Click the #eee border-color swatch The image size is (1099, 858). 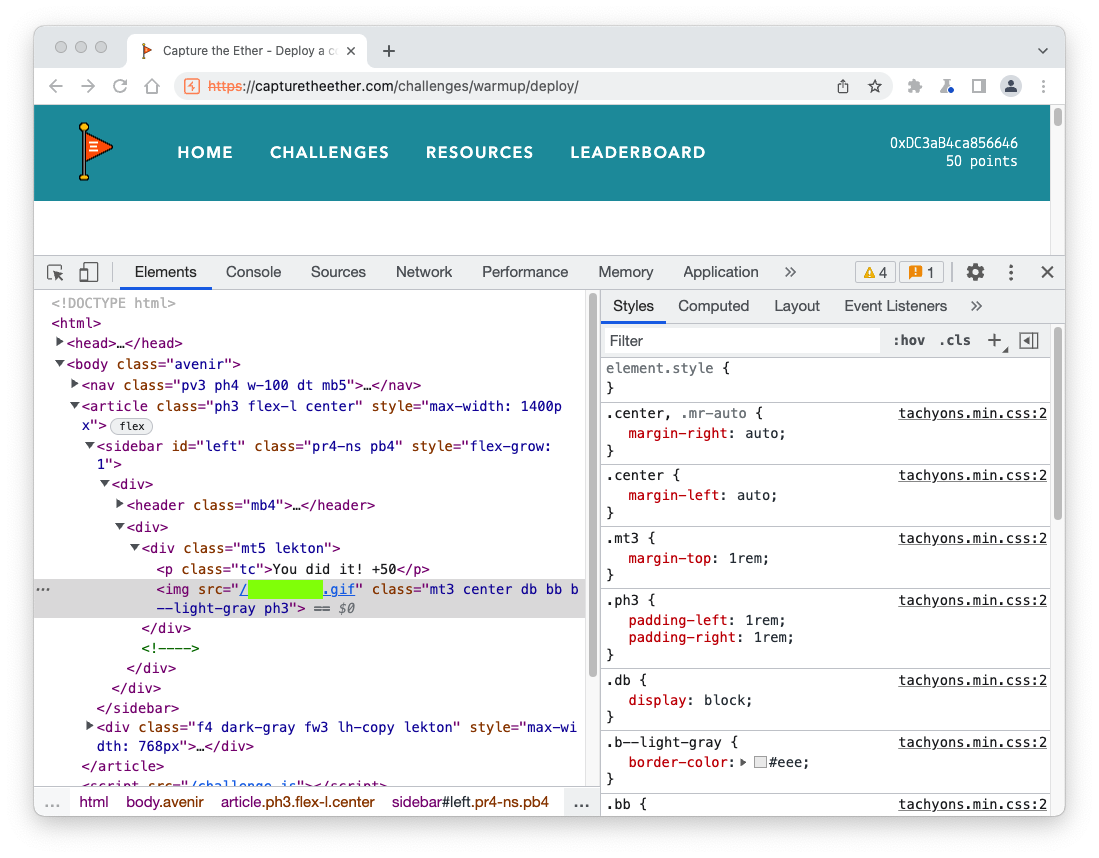[x=760, y=762]
